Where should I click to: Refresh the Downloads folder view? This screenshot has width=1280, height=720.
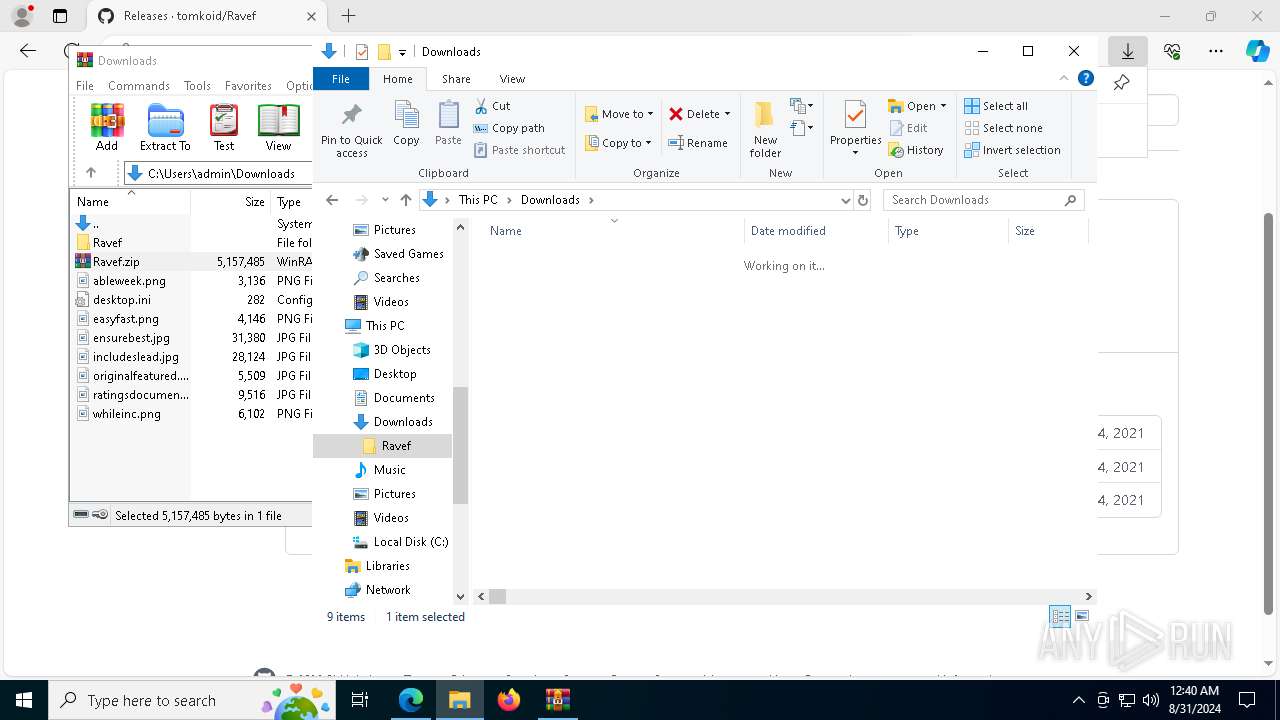coord(863,200)
